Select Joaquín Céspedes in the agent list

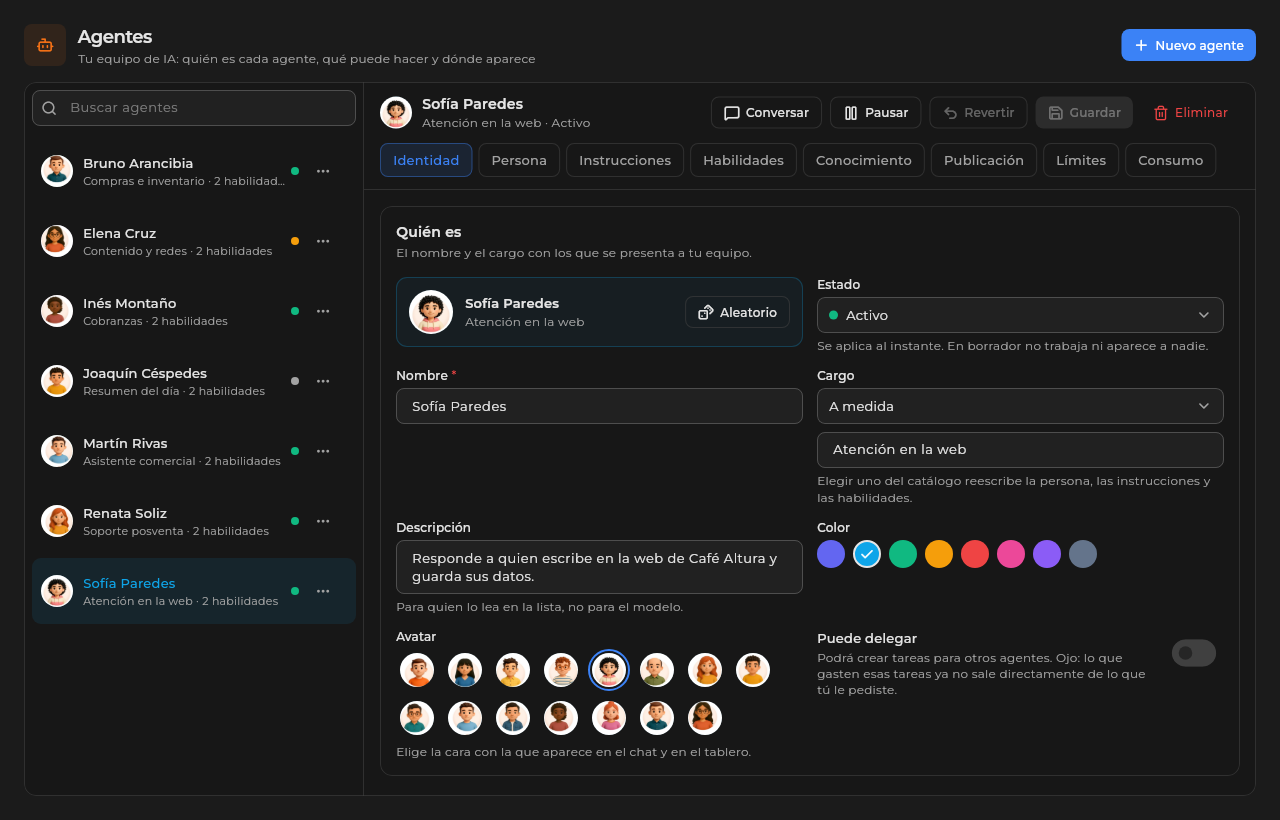point(194,381)
